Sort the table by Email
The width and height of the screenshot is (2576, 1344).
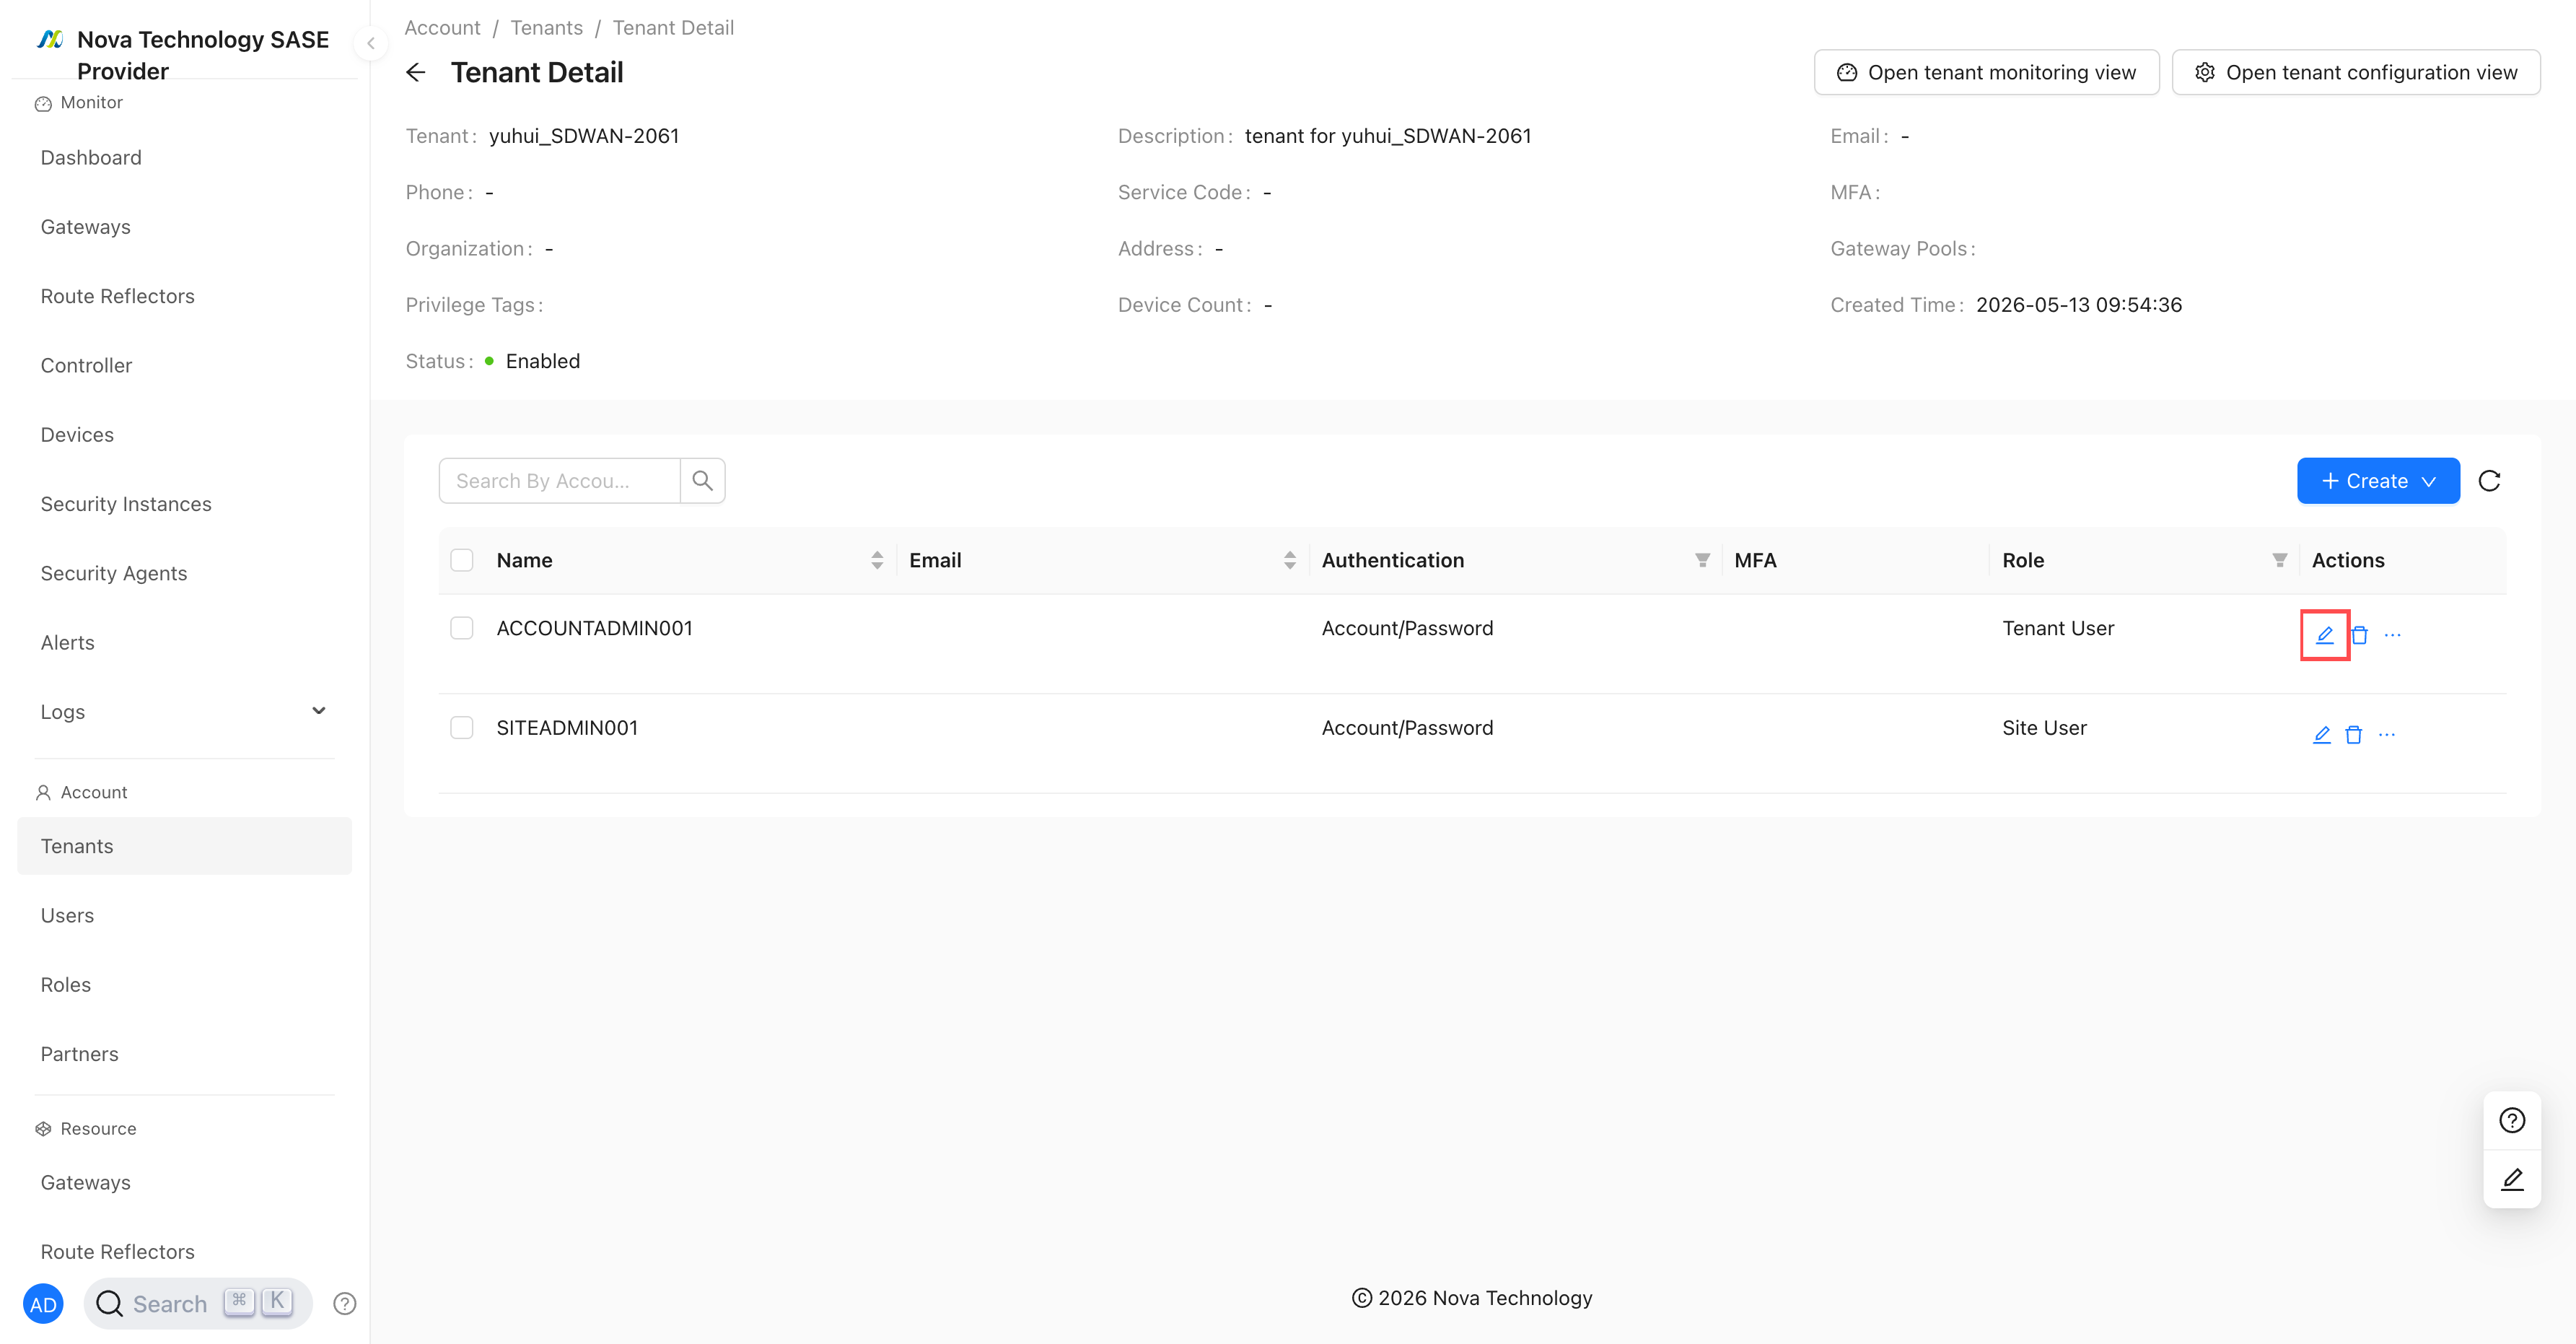pyautogui.click(x=1290, y=560)
